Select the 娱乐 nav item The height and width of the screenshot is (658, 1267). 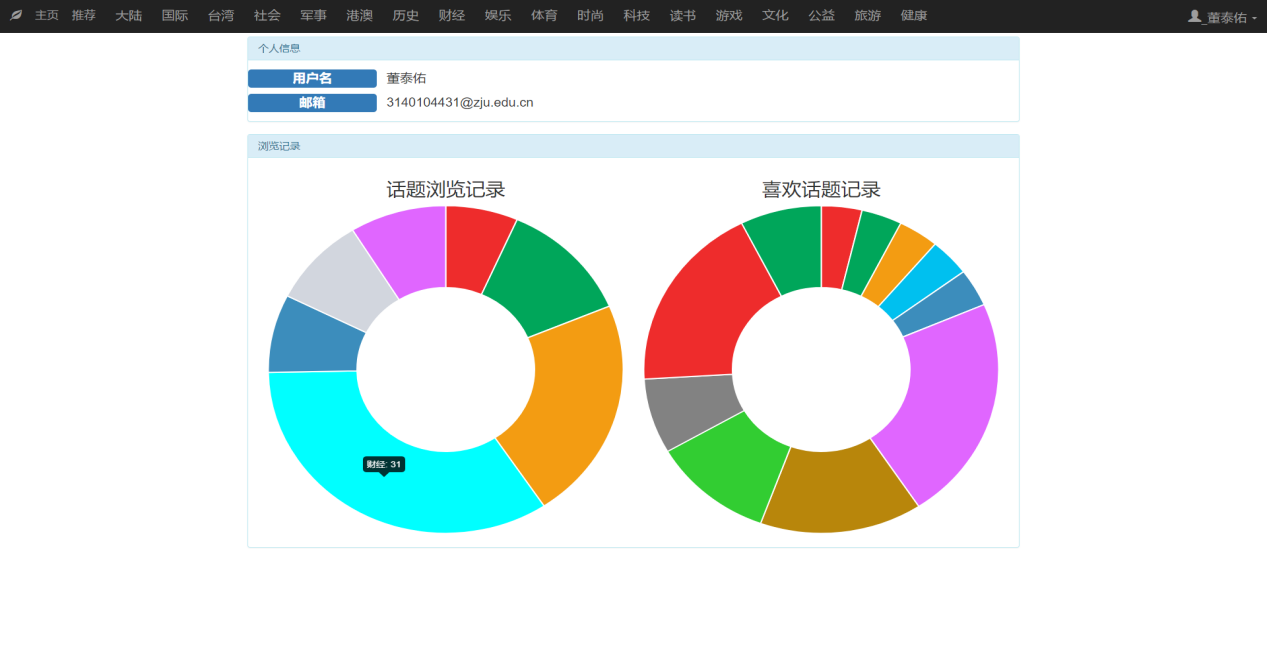pyautogui.click(x=498, y=16)
